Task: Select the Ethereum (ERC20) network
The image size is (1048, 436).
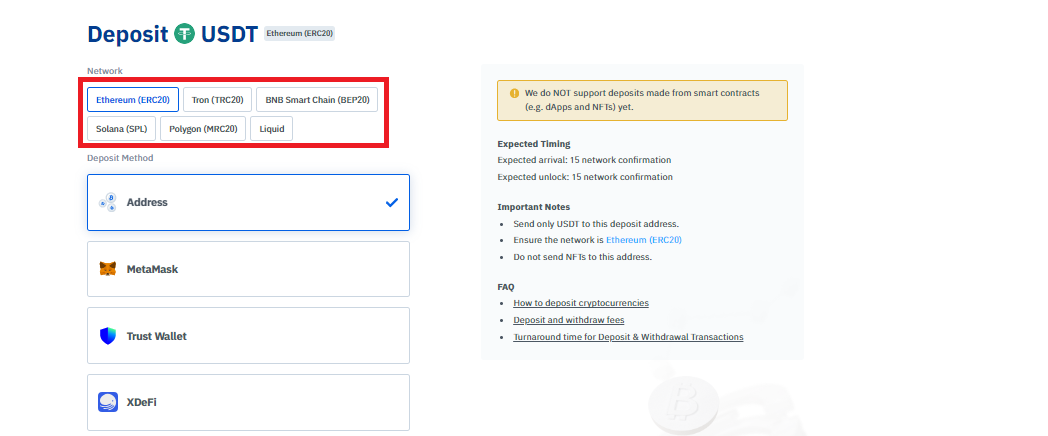Action: [x=133, y=100]
